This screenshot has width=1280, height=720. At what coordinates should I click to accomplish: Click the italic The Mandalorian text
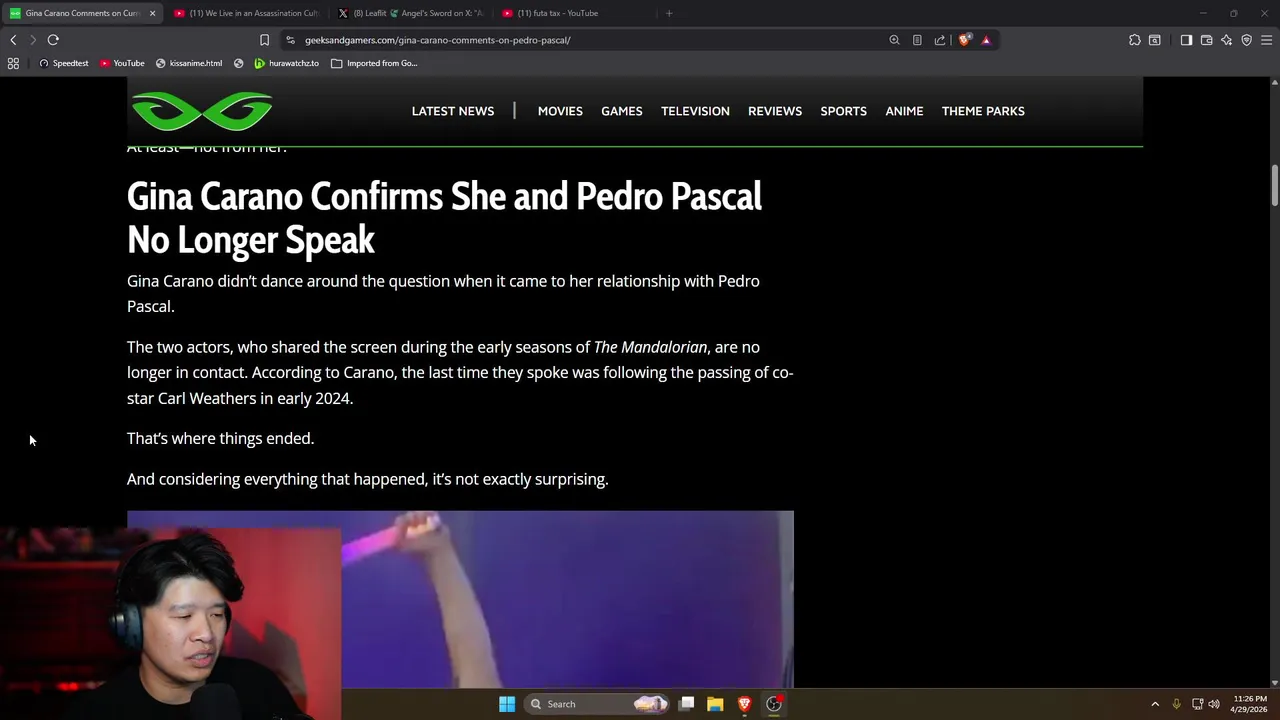click(650, 347)
